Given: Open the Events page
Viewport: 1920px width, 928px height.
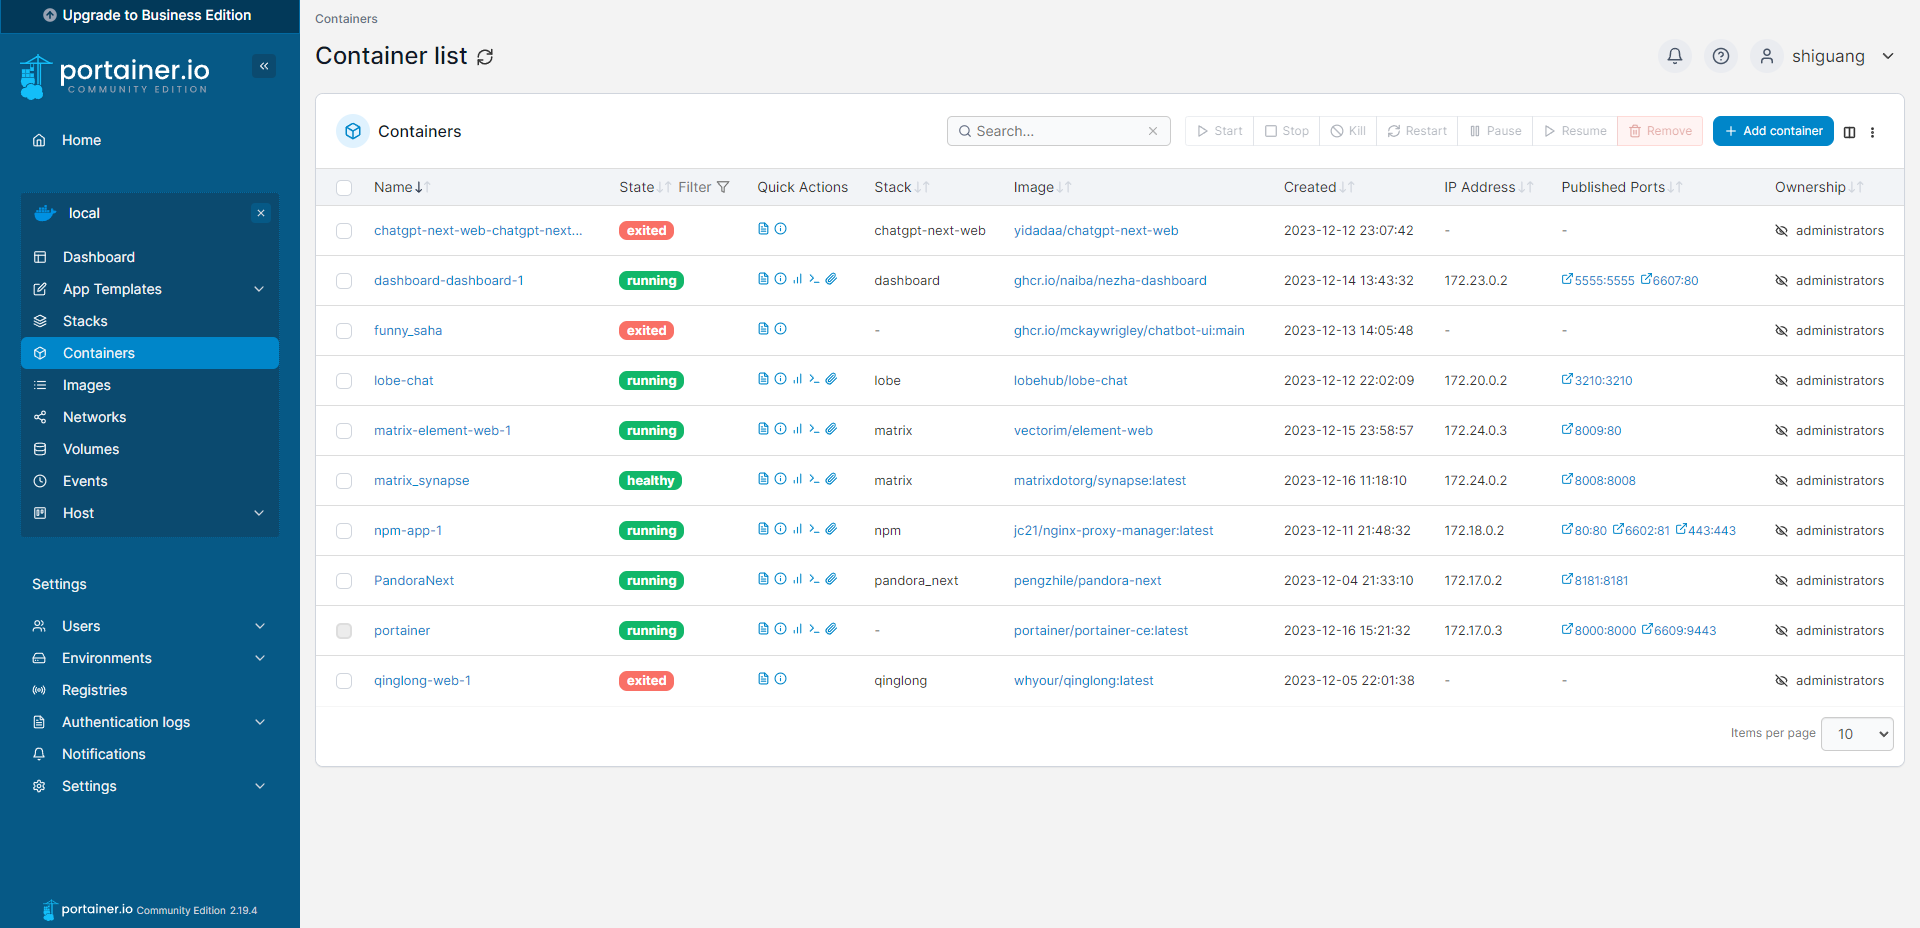Looking at the screenshot, I should (x=150, y=481).
